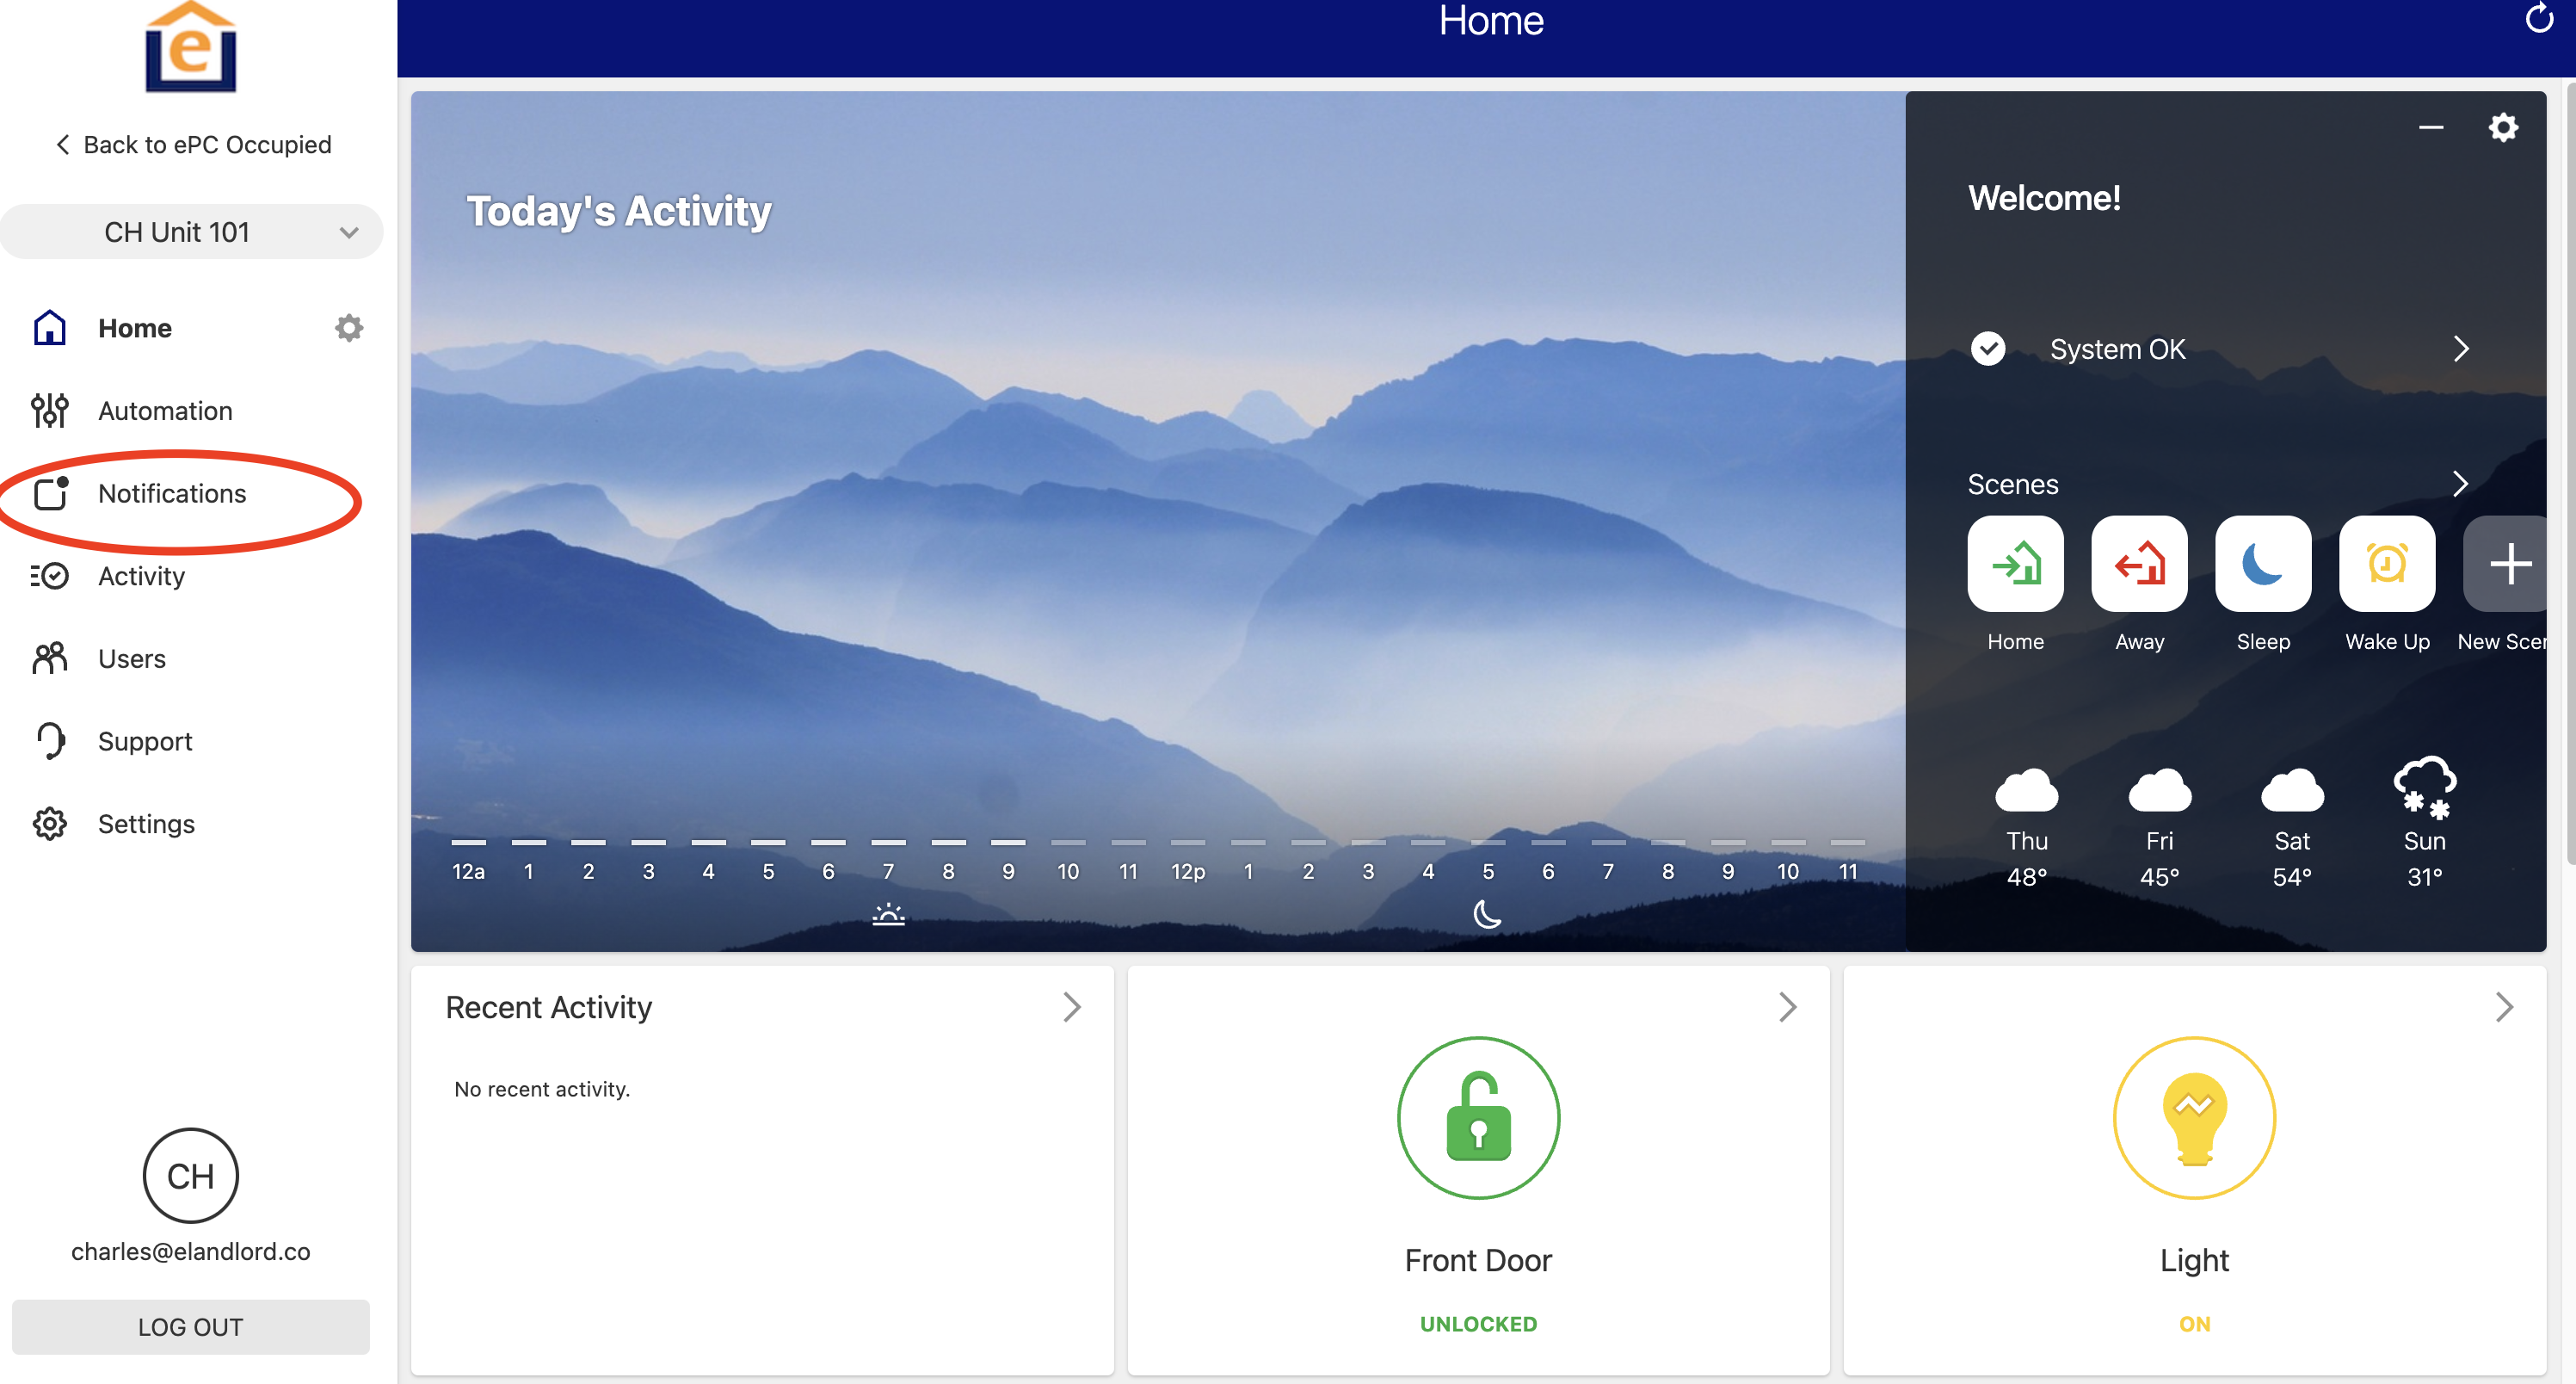This screenshot has width=2576, height=1384.
Task: Activate the Wake Up alarm scene
Action: 2386,563
